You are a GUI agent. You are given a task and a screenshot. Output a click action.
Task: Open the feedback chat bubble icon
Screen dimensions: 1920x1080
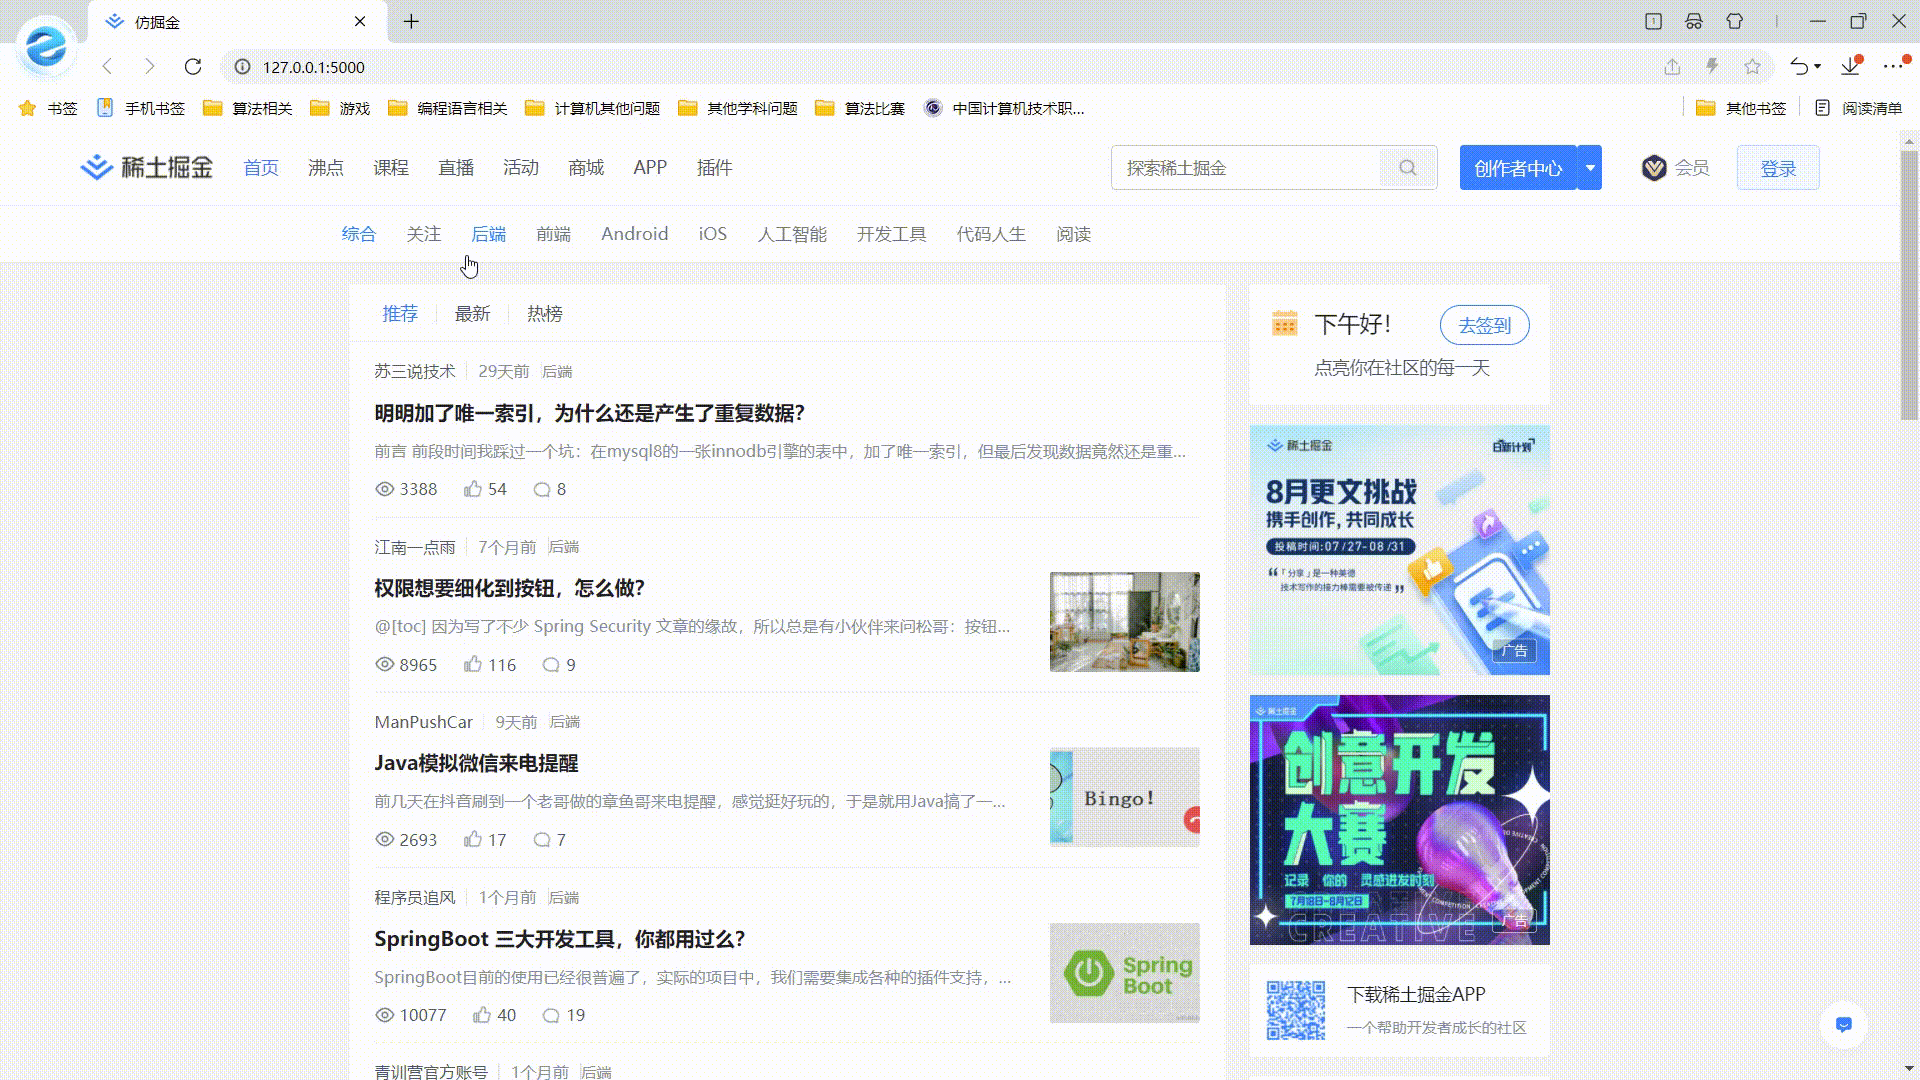pos(1843,1025)
